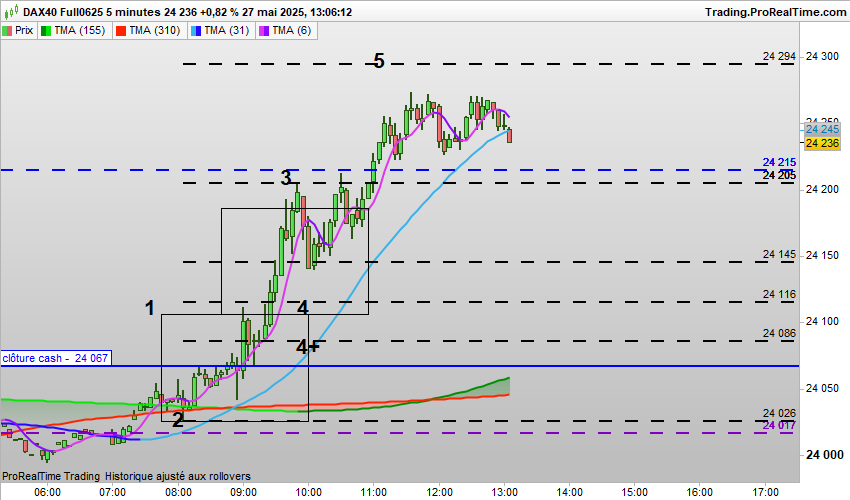
Task: Click the 17:00 time axis label
Action: (765, 492)
